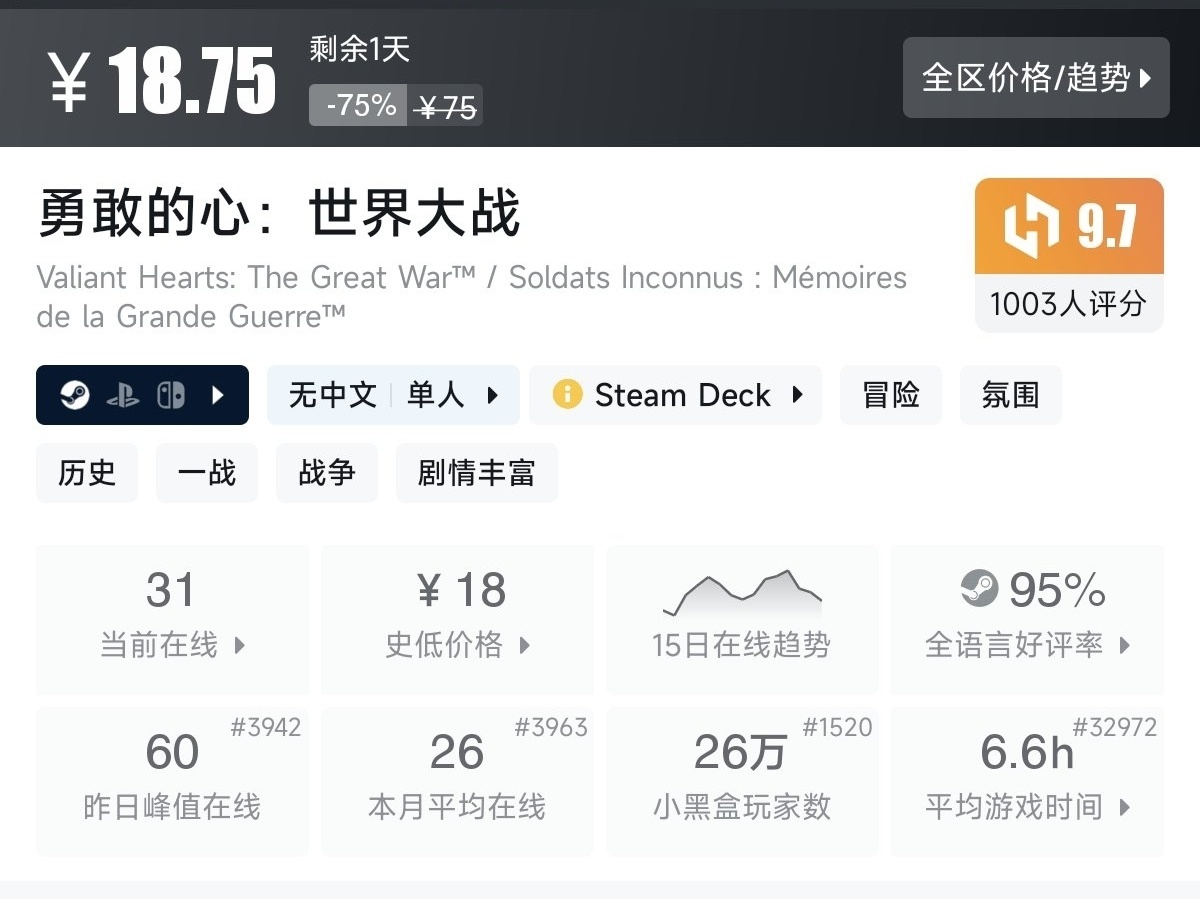Select the 一战 tag
Image resolution: width=1200 pixels, height=899 pixels.
point(207,473)
